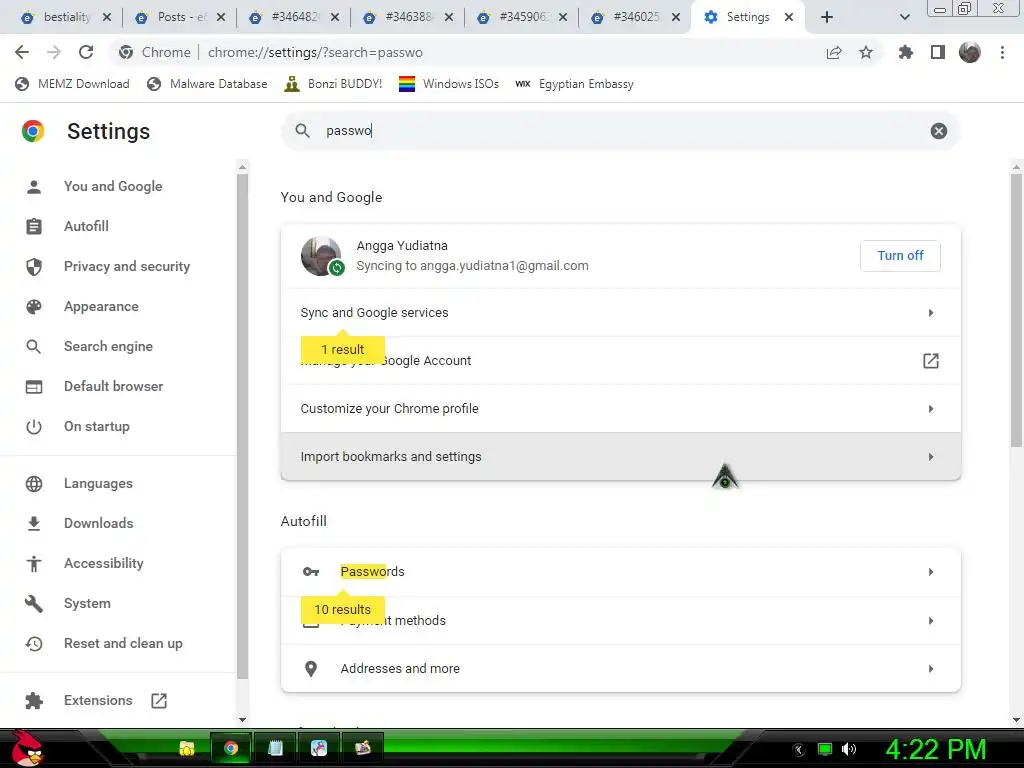Screen dimensions: 1024x768
Task: Open Privacy and security settings
Action: pos(127,266)
